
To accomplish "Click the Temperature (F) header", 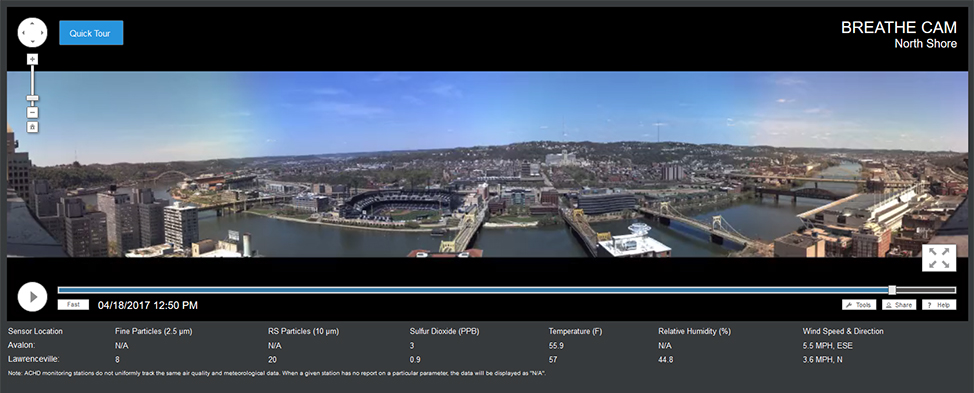I will [575, 332].
